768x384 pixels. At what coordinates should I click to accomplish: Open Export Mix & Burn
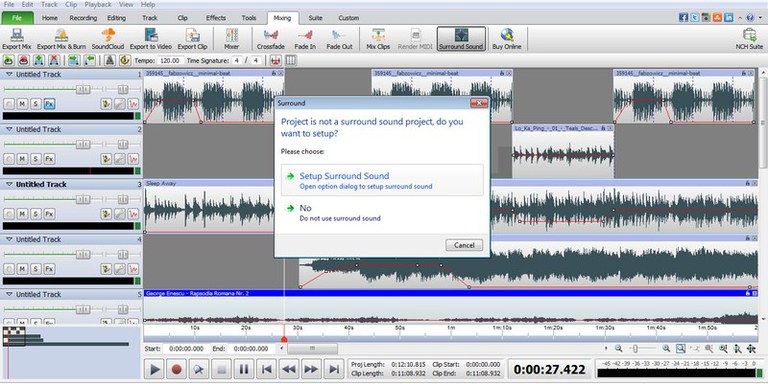point(61,39)
